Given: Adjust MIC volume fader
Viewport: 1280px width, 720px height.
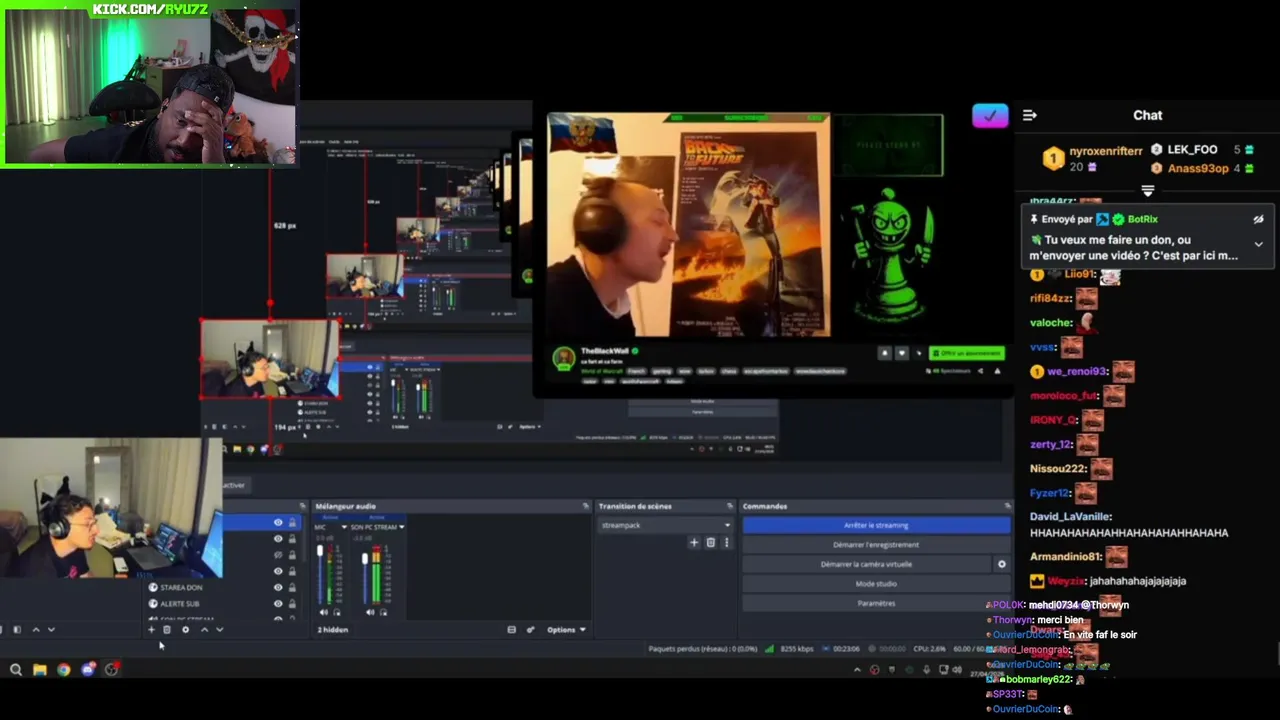Looking at the screenshot, I should (320, 550).
